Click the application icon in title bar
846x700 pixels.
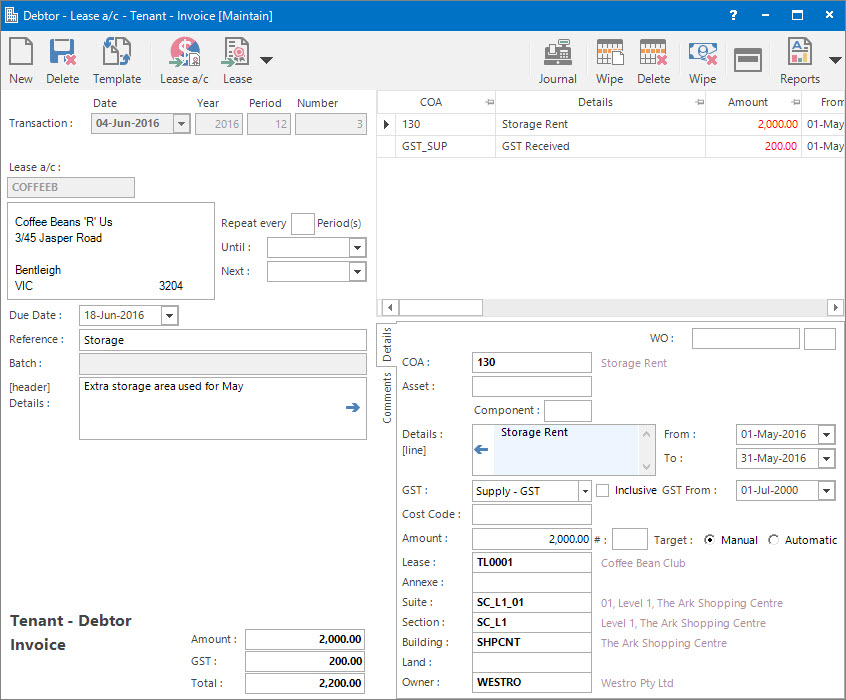11,15
